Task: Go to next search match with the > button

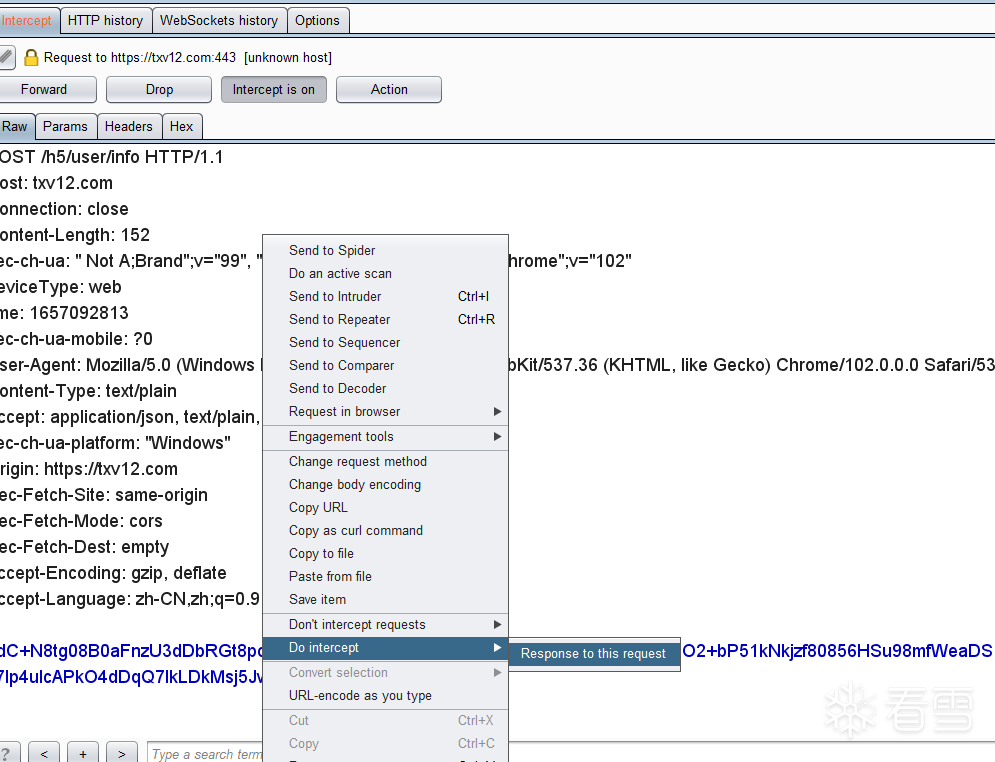Action: click(121, 753)
